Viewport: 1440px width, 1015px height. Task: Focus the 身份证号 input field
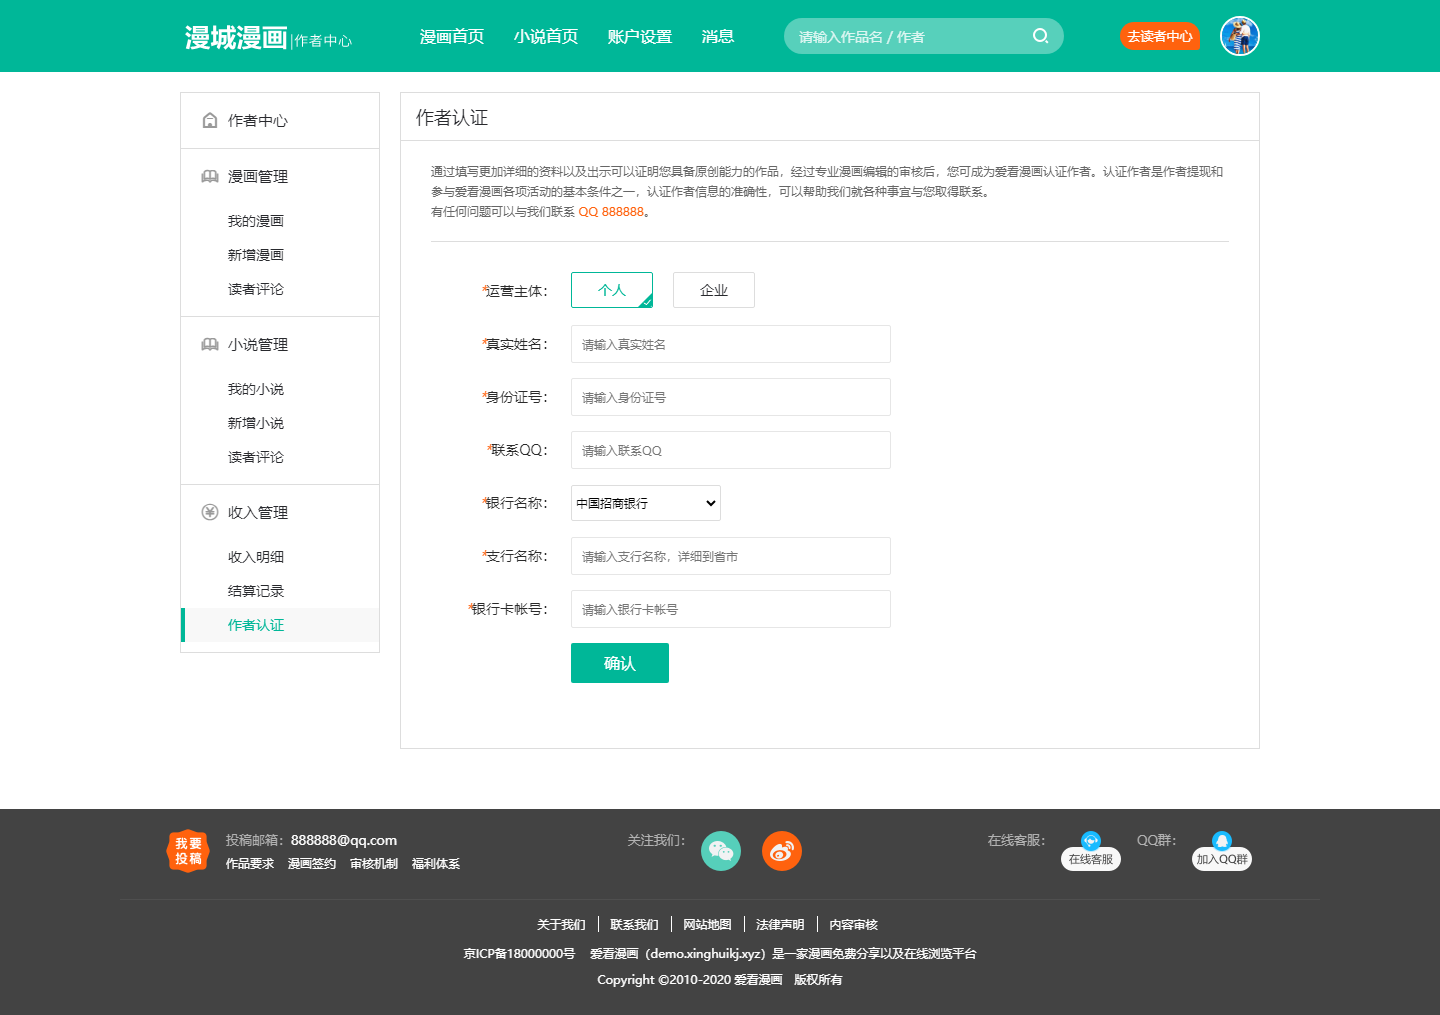pyautogui.click(x=731, y=397)
